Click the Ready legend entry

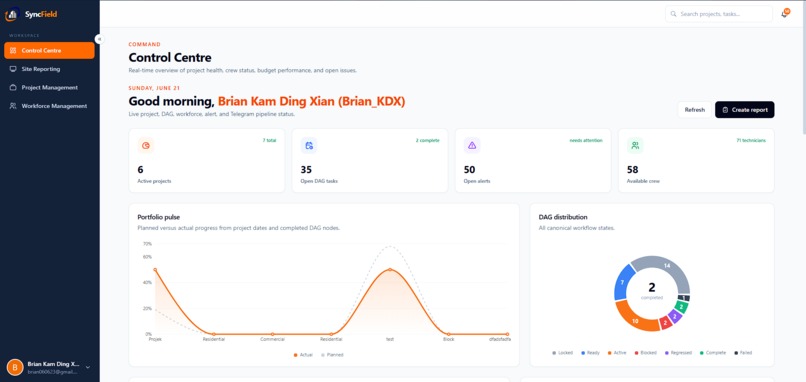590,353
